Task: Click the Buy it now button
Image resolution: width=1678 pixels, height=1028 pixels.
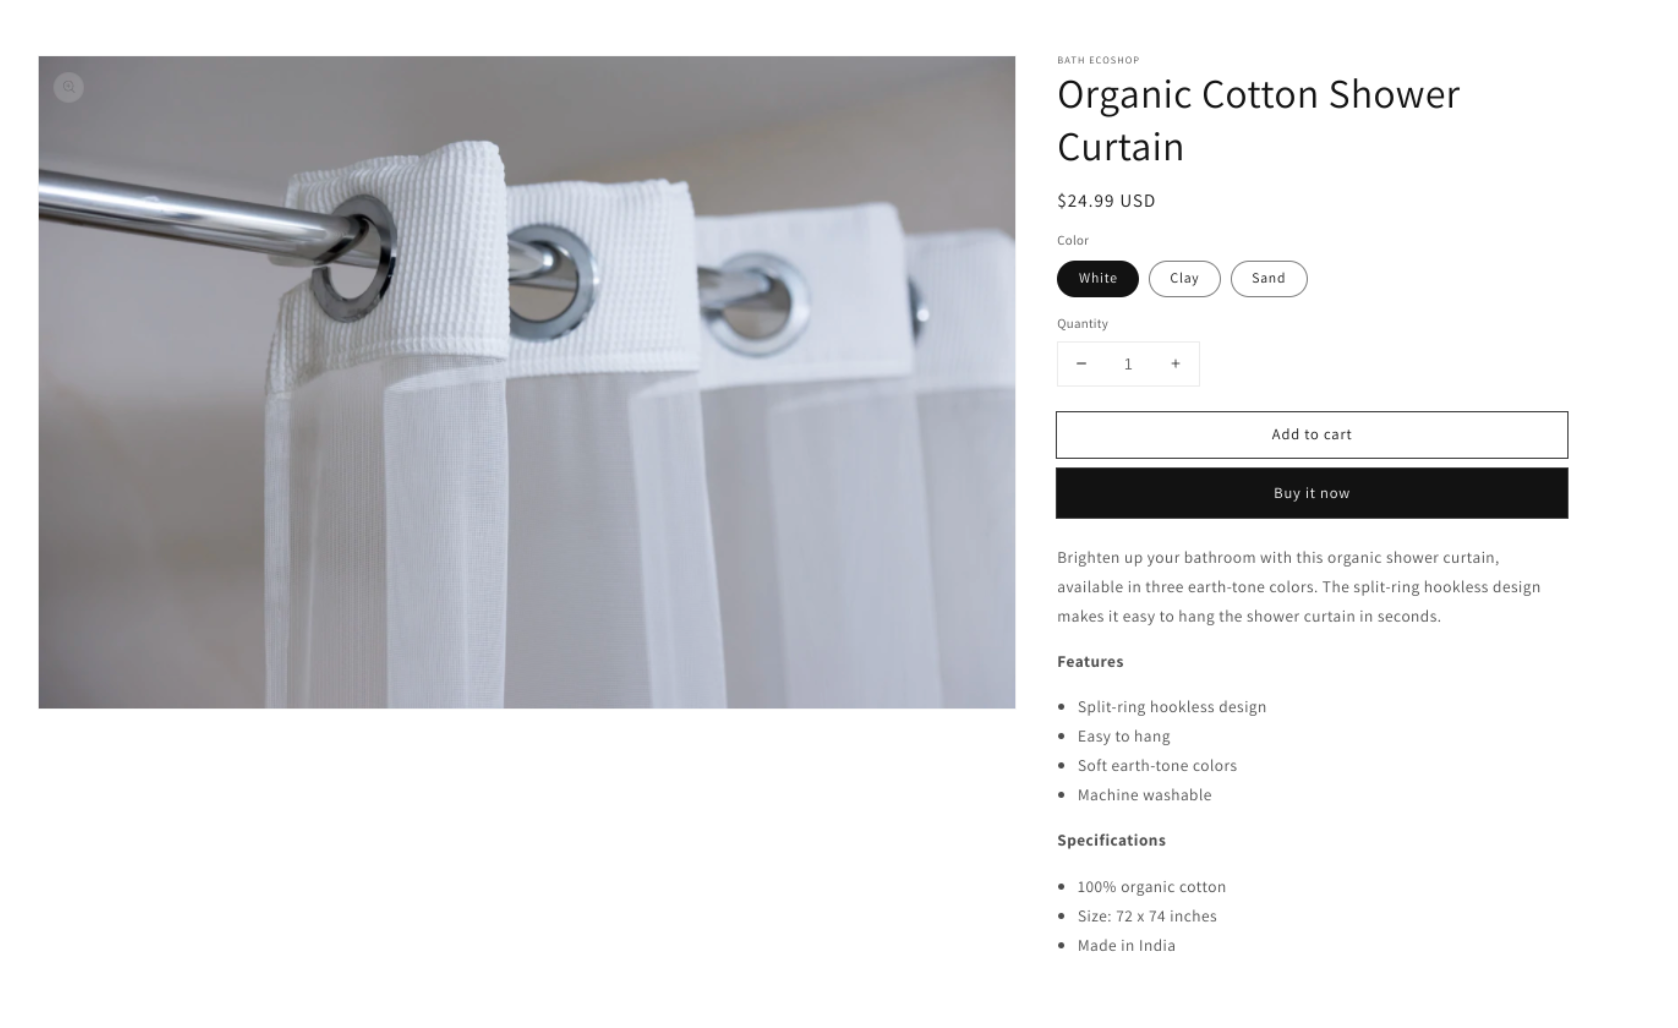Action: pyautogui.click(x=1311, y=493)
